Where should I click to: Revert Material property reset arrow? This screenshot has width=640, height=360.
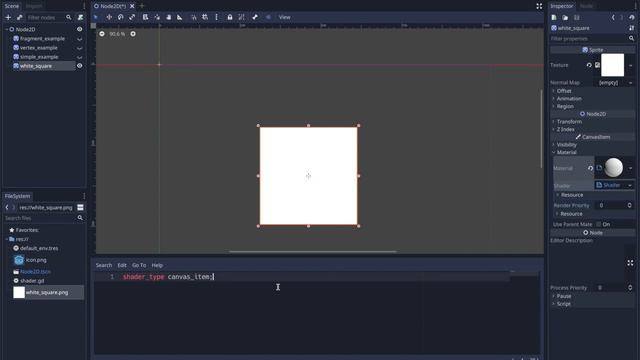tap(590, 168)
